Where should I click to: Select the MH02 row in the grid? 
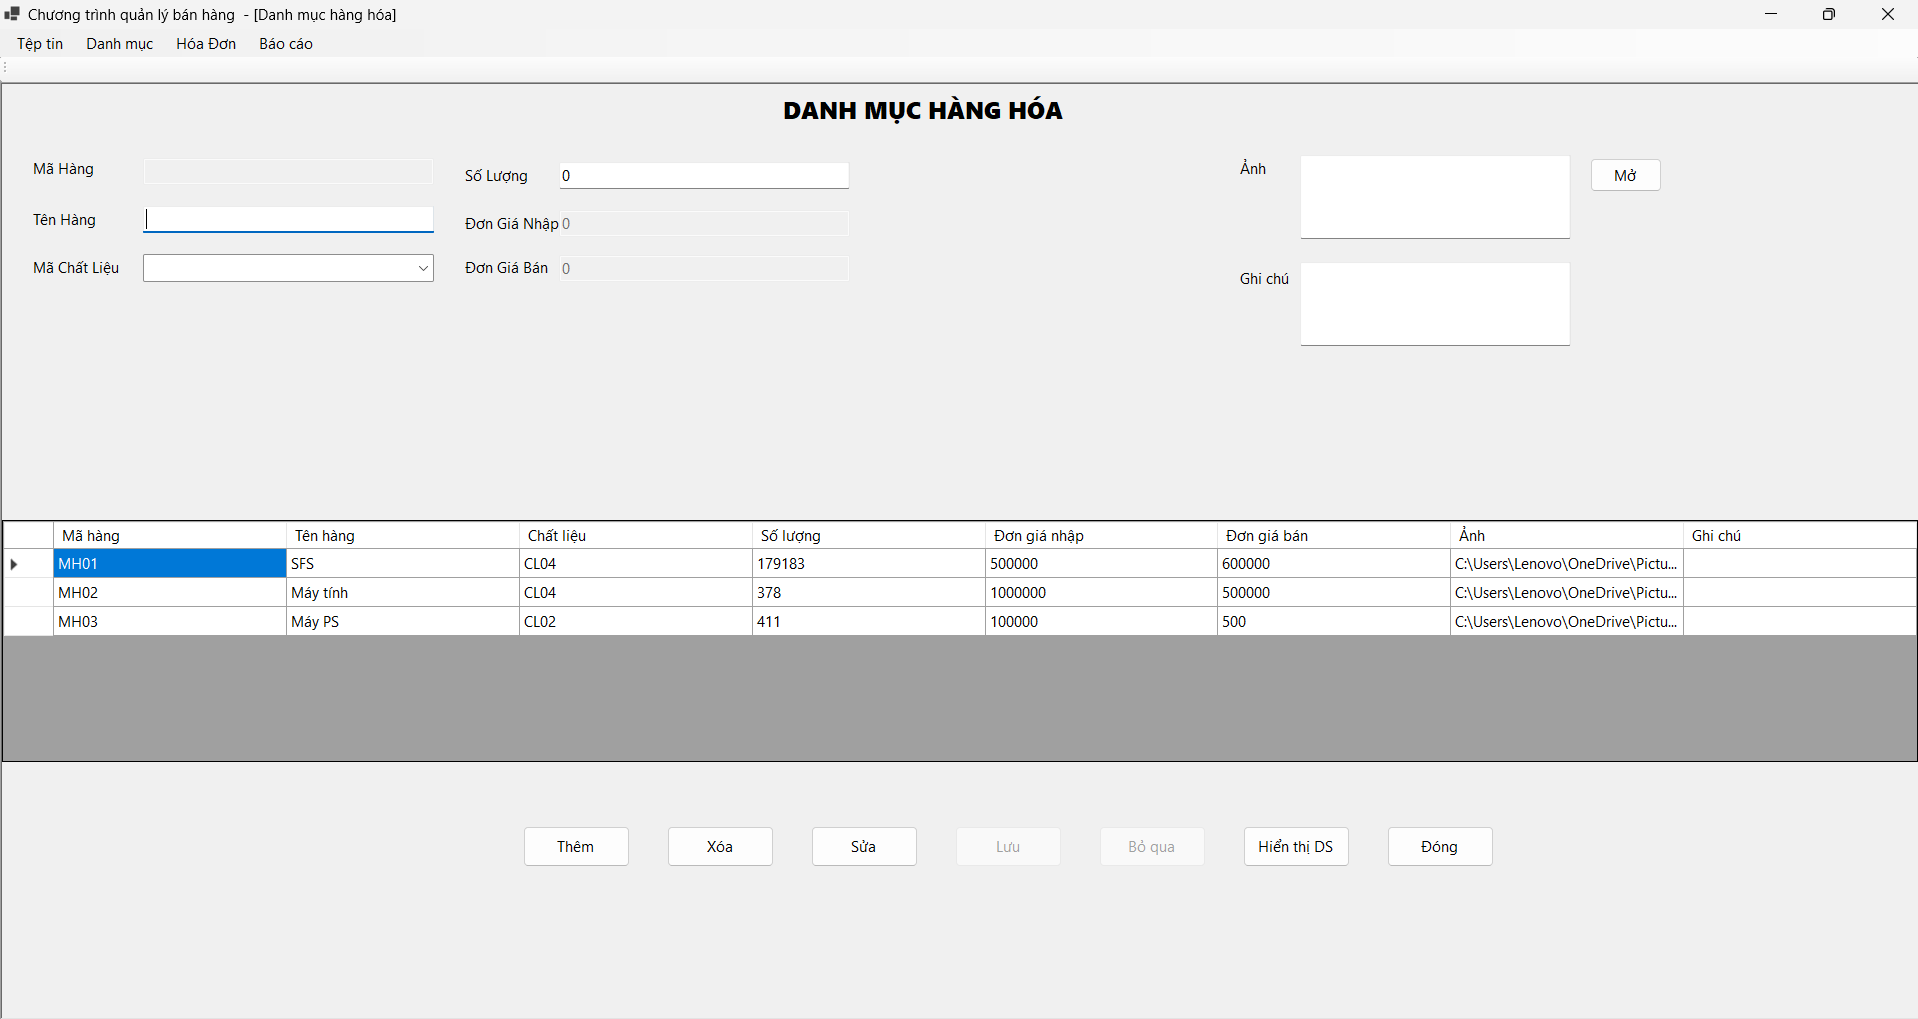(169, 592)
